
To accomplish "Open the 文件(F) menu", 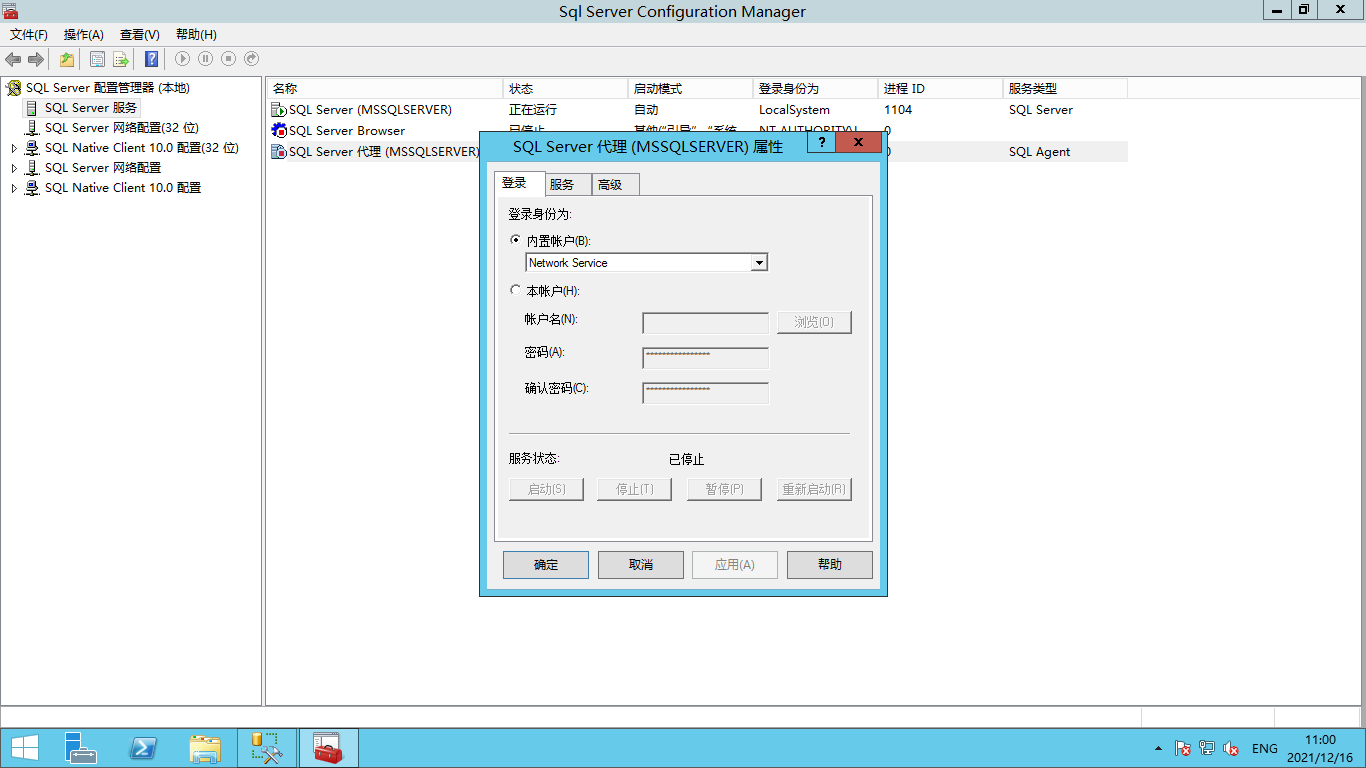I will coord(29,34).
